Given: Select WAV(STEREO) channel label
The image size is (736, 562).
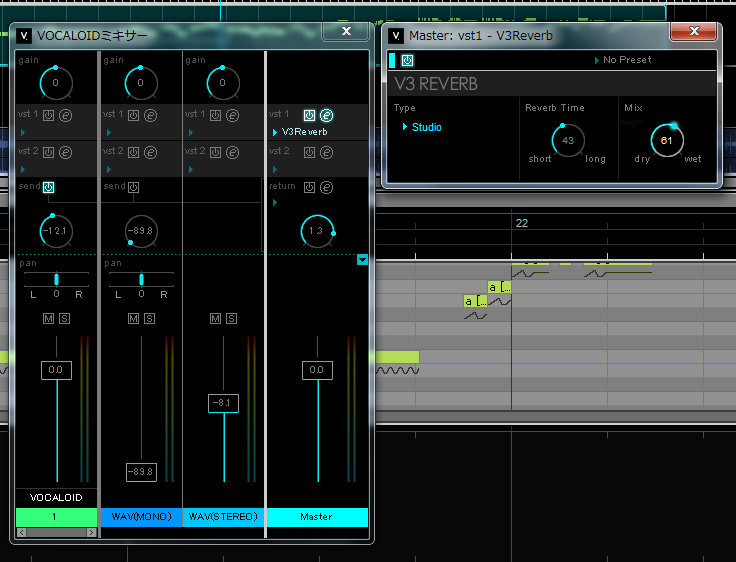Looking at the screenshot, I should coord(223,517).
